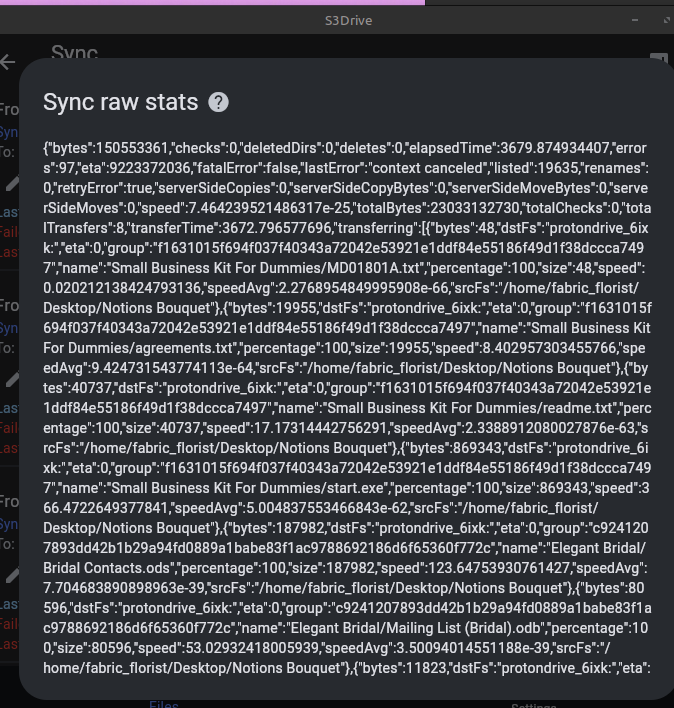
Task: Open the second blue Sync source link
Action: (9, 328)
